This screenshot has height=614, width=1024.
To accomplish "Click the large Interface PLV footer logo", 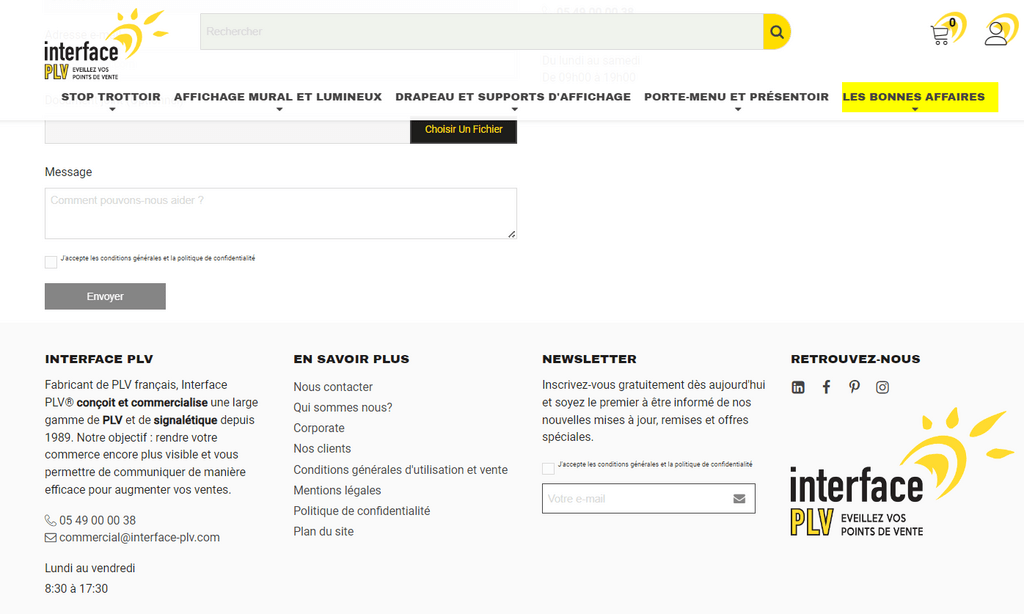I will (901, 473).
